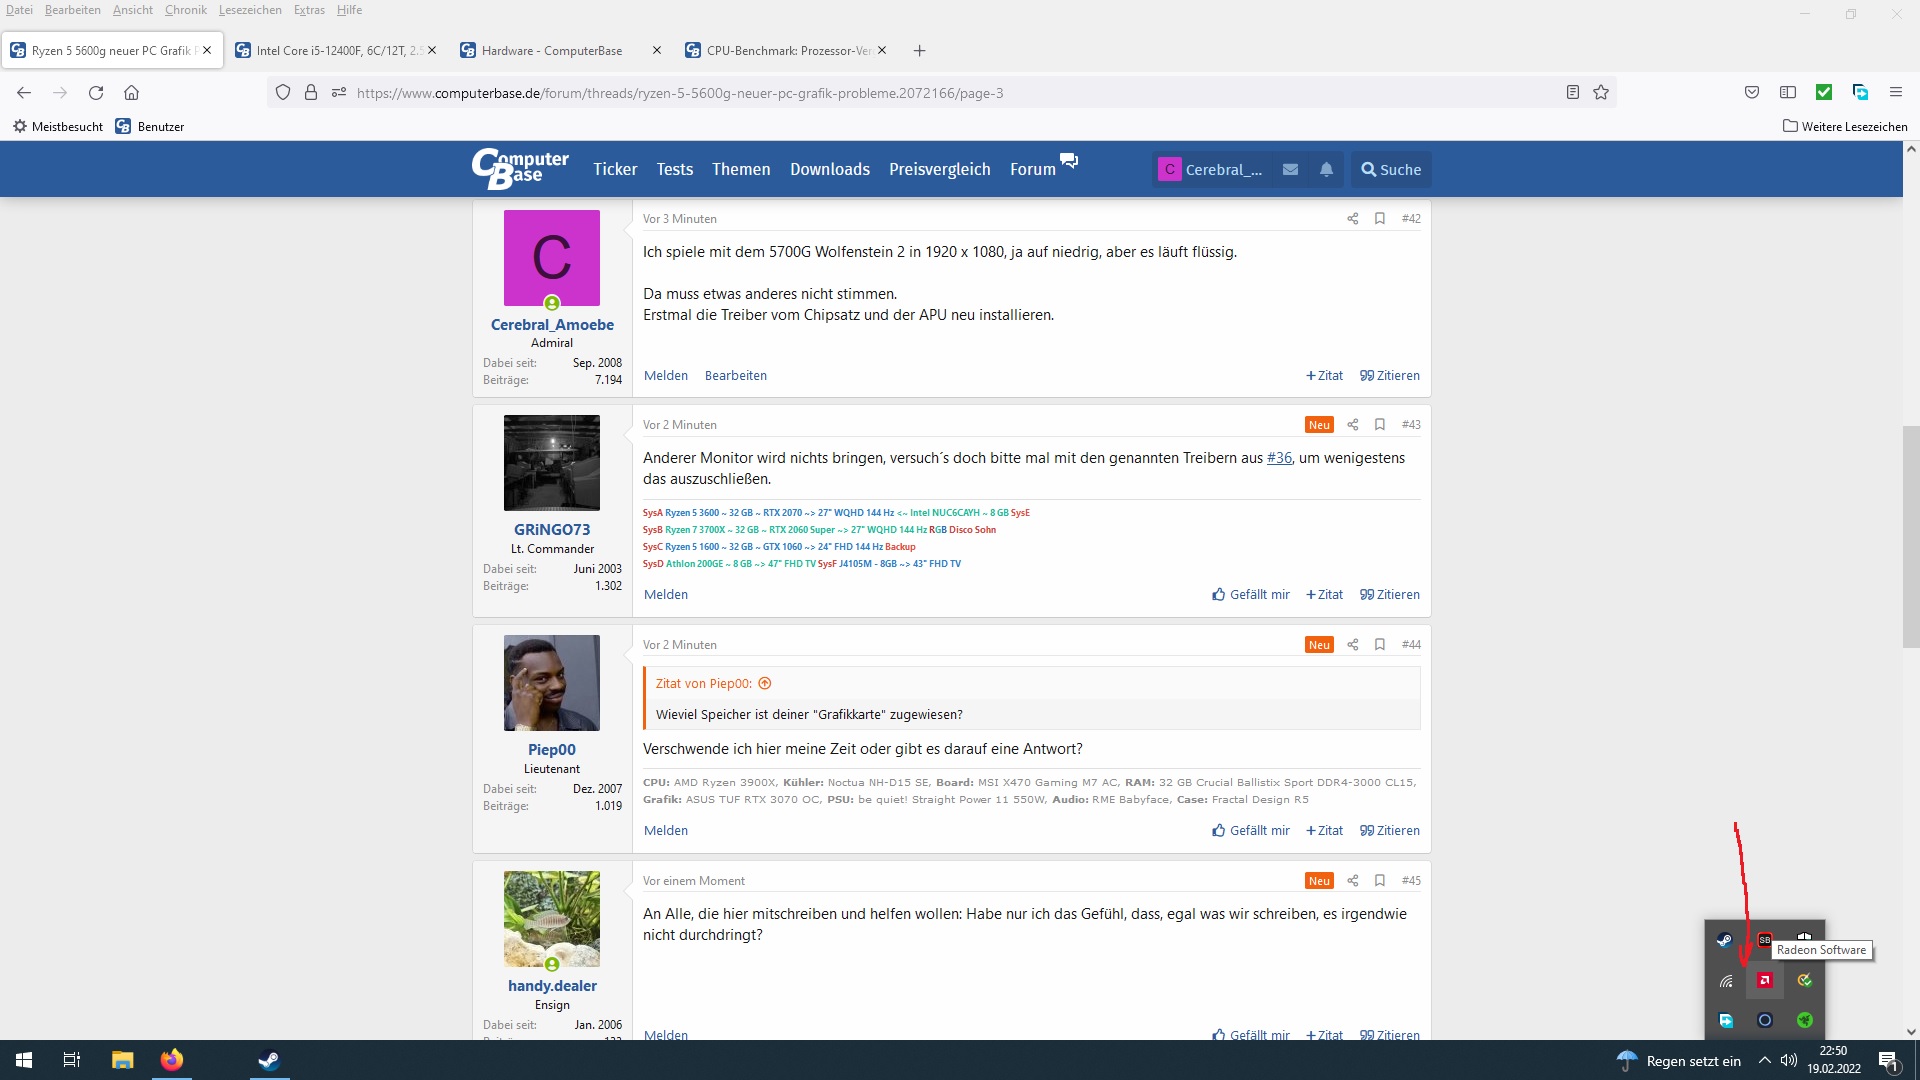Open the Lesezeichen menu

tap(250, 10)
